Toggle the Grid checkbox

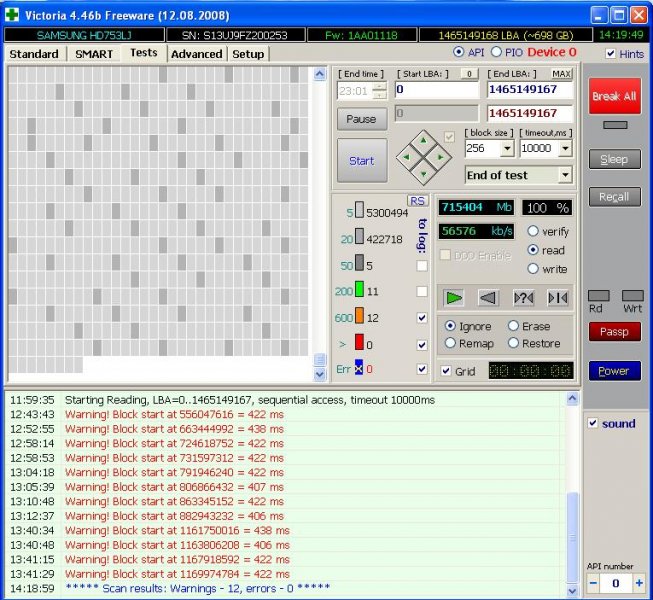pyautogui.click(x=445, y=371)
